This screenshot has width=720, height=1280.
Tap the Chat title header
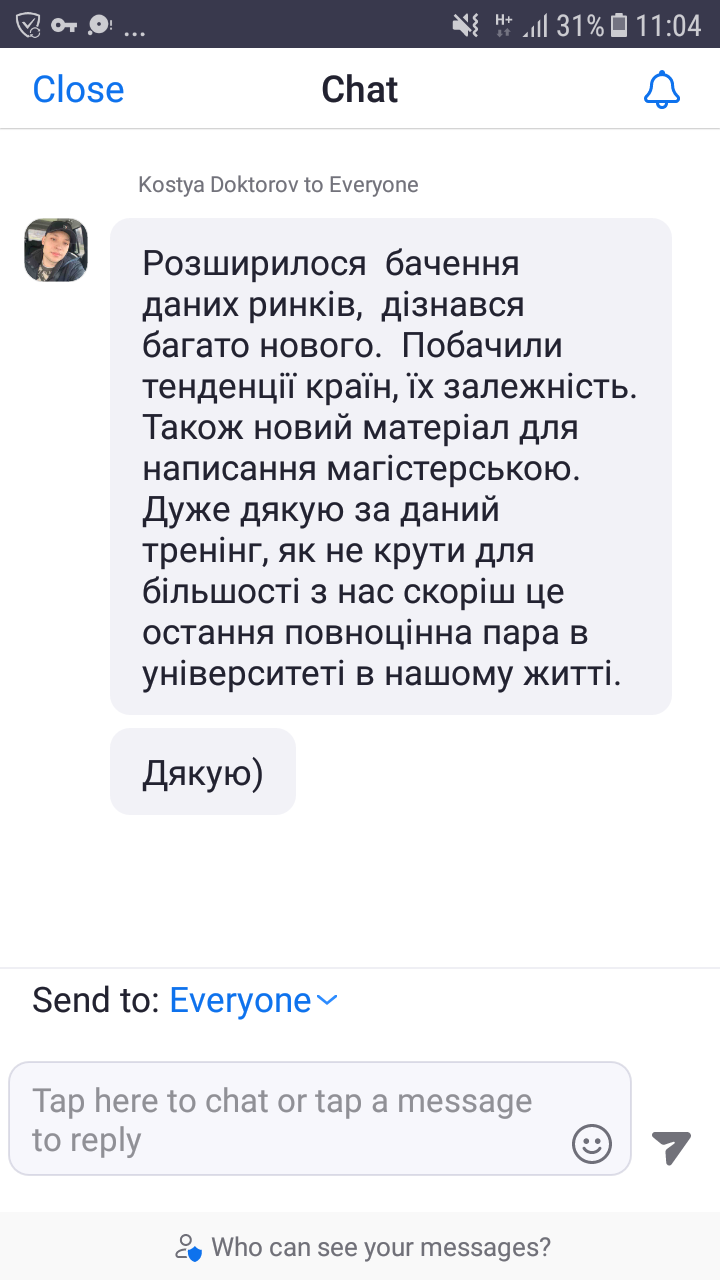pos(360,90)
